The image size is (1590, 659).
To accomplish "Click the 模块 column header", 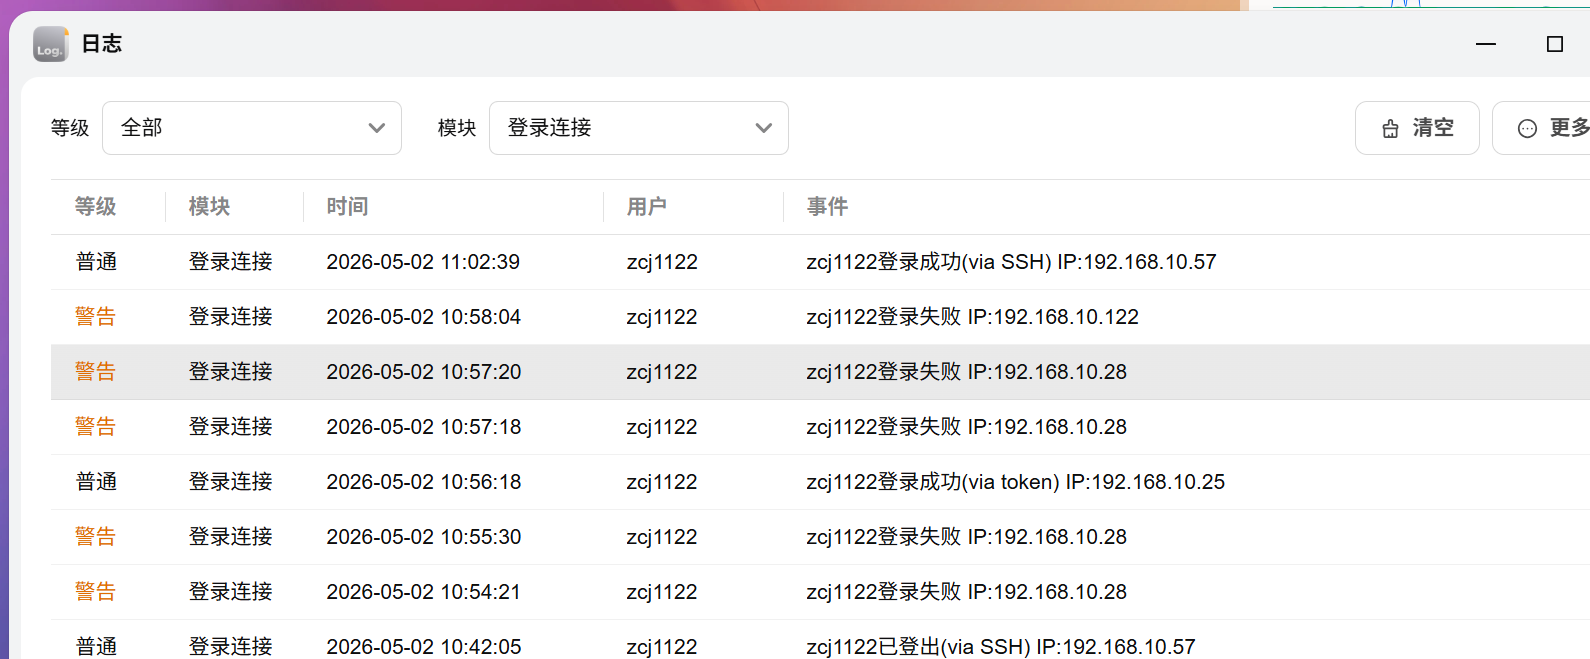I will point(210,207).
